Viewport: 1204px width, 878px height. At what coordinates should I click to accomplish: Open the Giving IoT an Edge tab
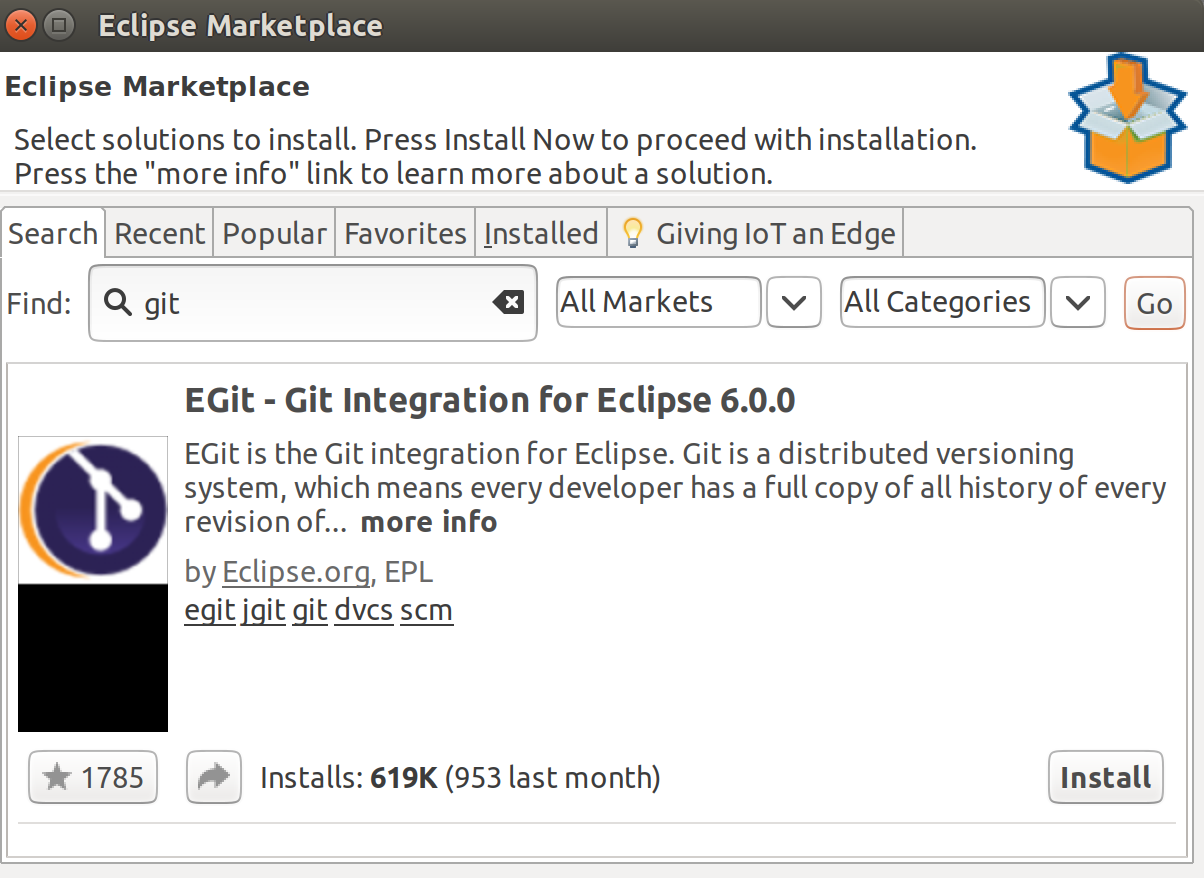click(757, 234)
